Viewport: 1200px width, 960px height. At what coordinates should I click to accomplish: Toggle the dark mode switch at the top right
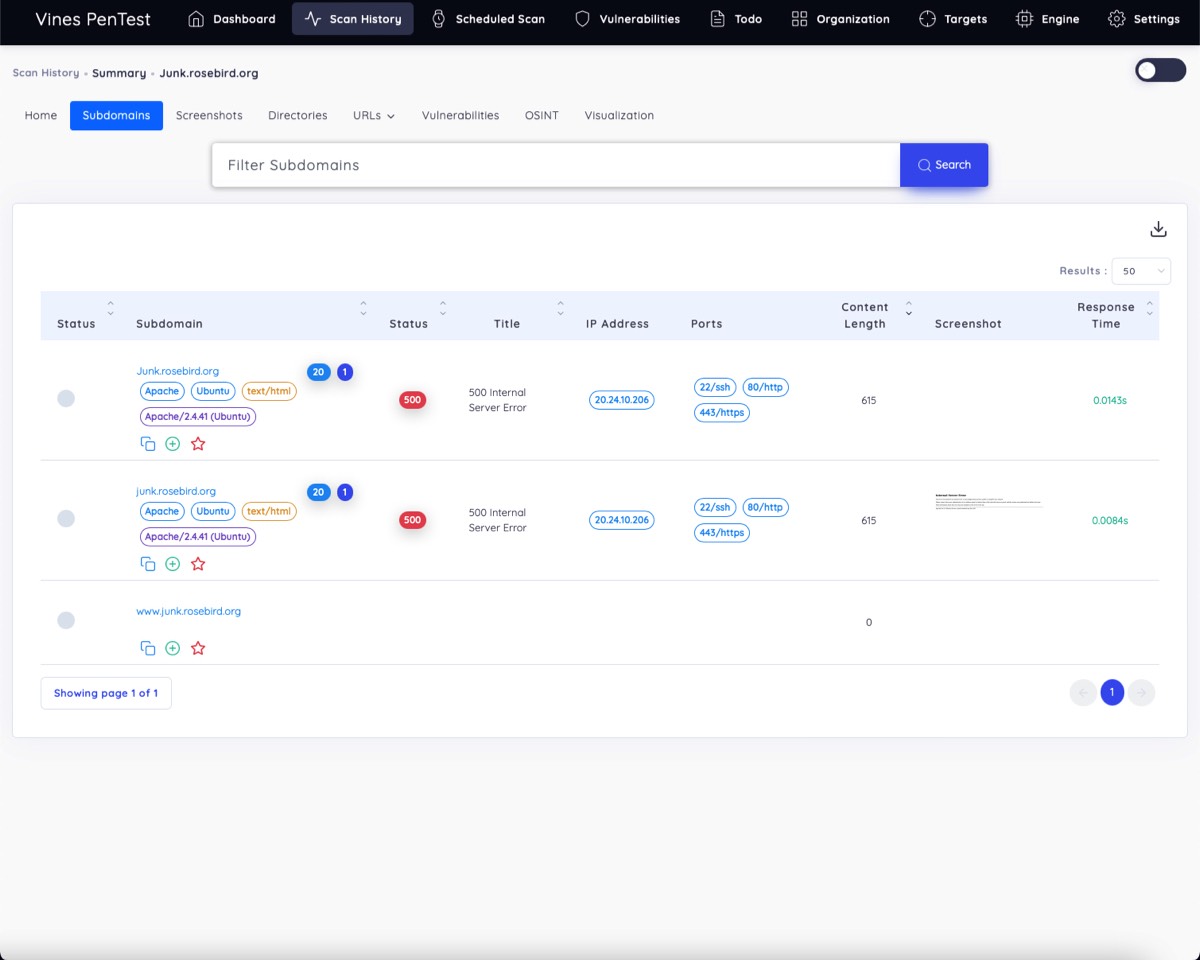click(x=1160, y=70)
